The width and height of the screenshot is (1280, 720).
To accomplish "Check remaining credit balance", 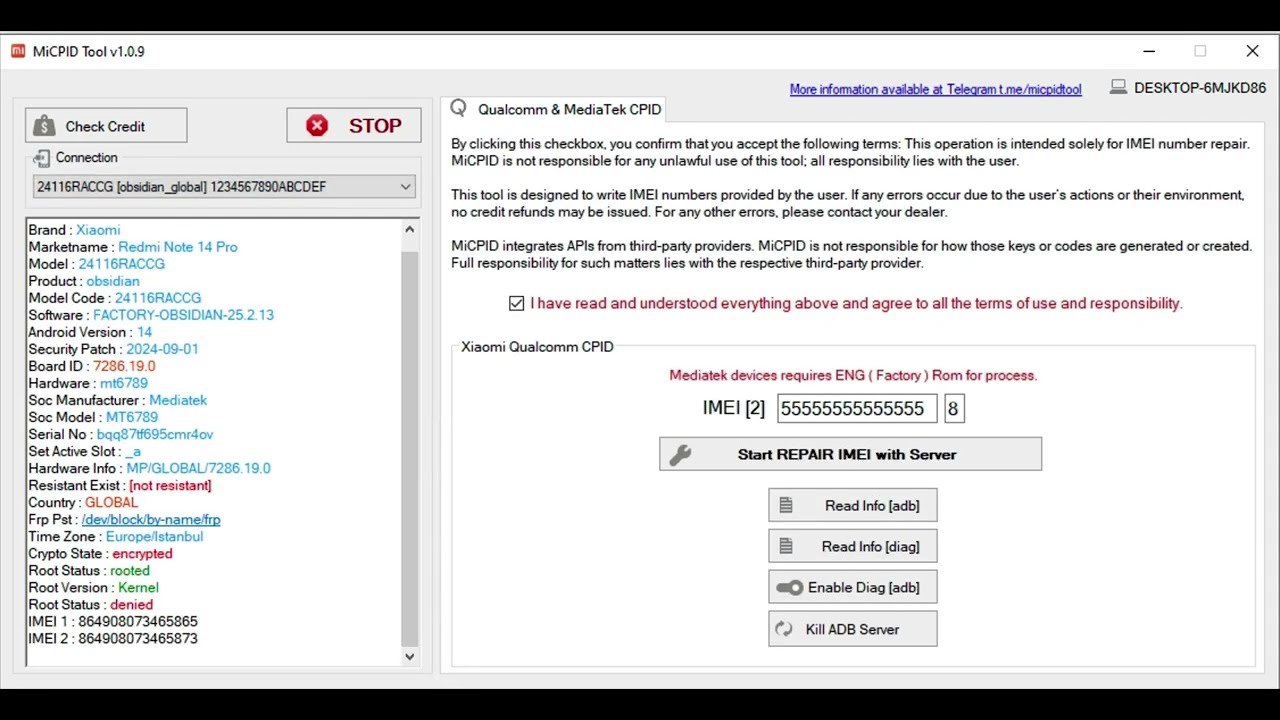I will click(106, 126).
